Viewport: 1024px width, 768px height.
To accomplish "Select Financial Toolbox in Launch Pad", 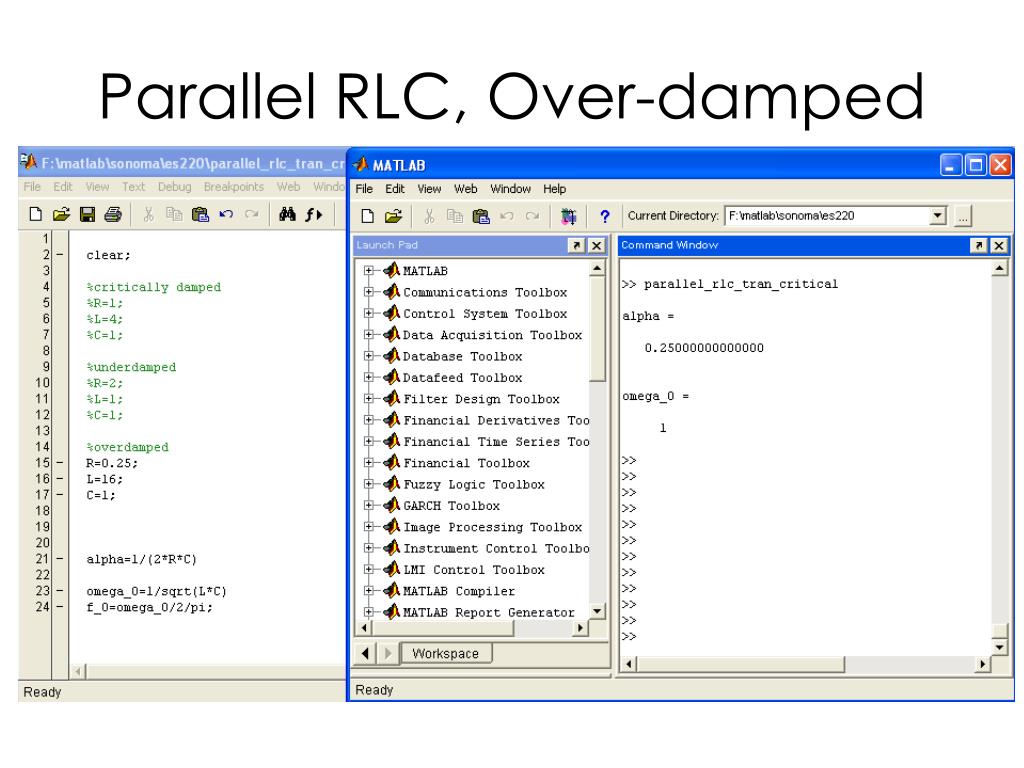I will click(466, 463).
